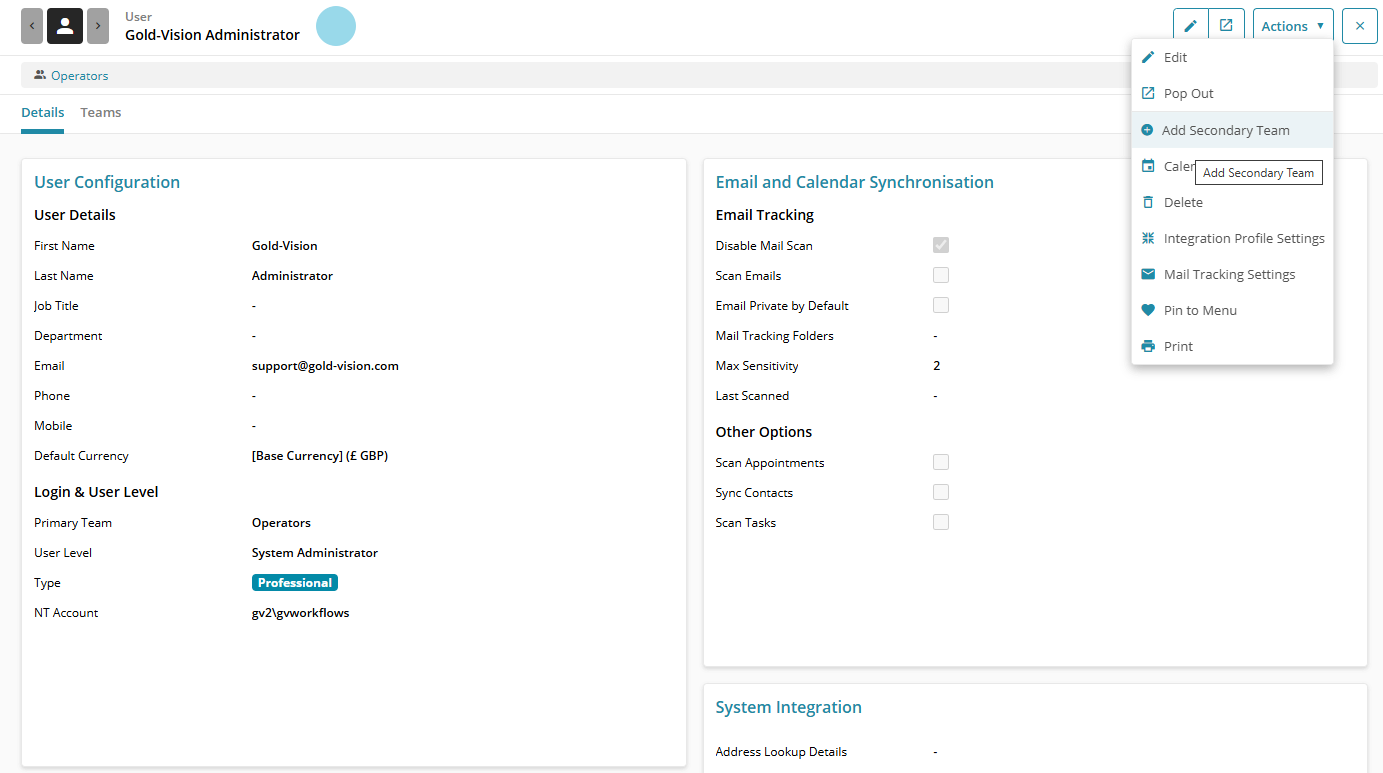Go to next record with right arrow
Image resolution: width=1383 pixels, height=773 pixels.
tap(98, 26)
